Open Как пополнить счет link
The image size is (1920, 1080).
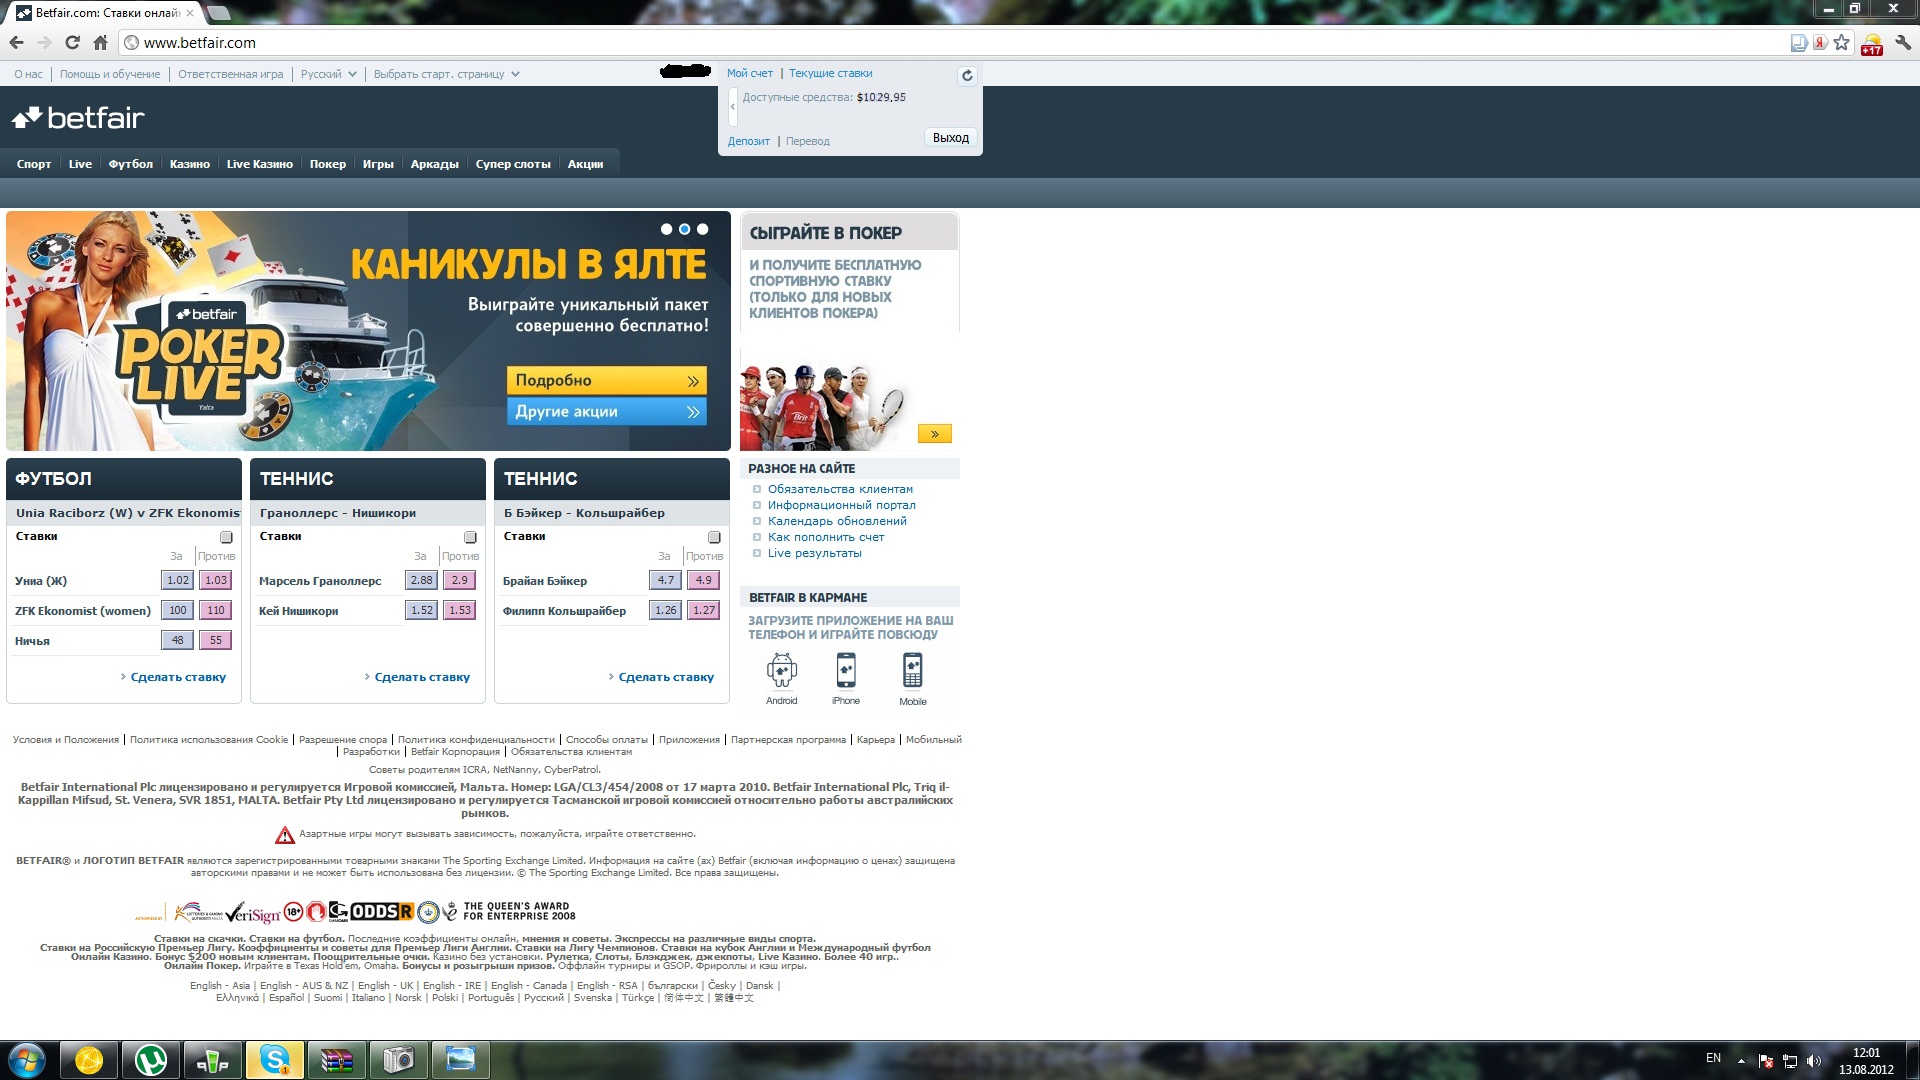tap(826, 537)
